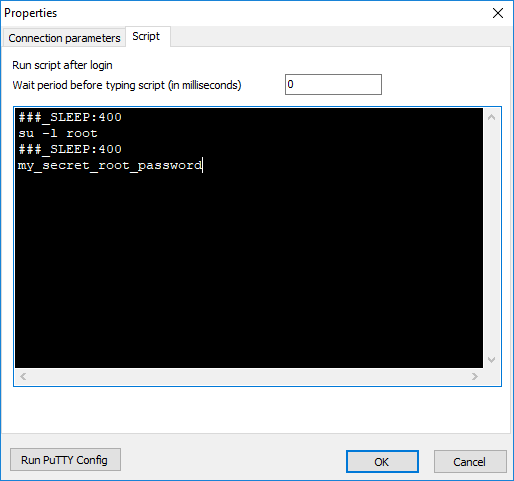
Task: Click the empty area of the script editor
Action: [x=249, y=267]
